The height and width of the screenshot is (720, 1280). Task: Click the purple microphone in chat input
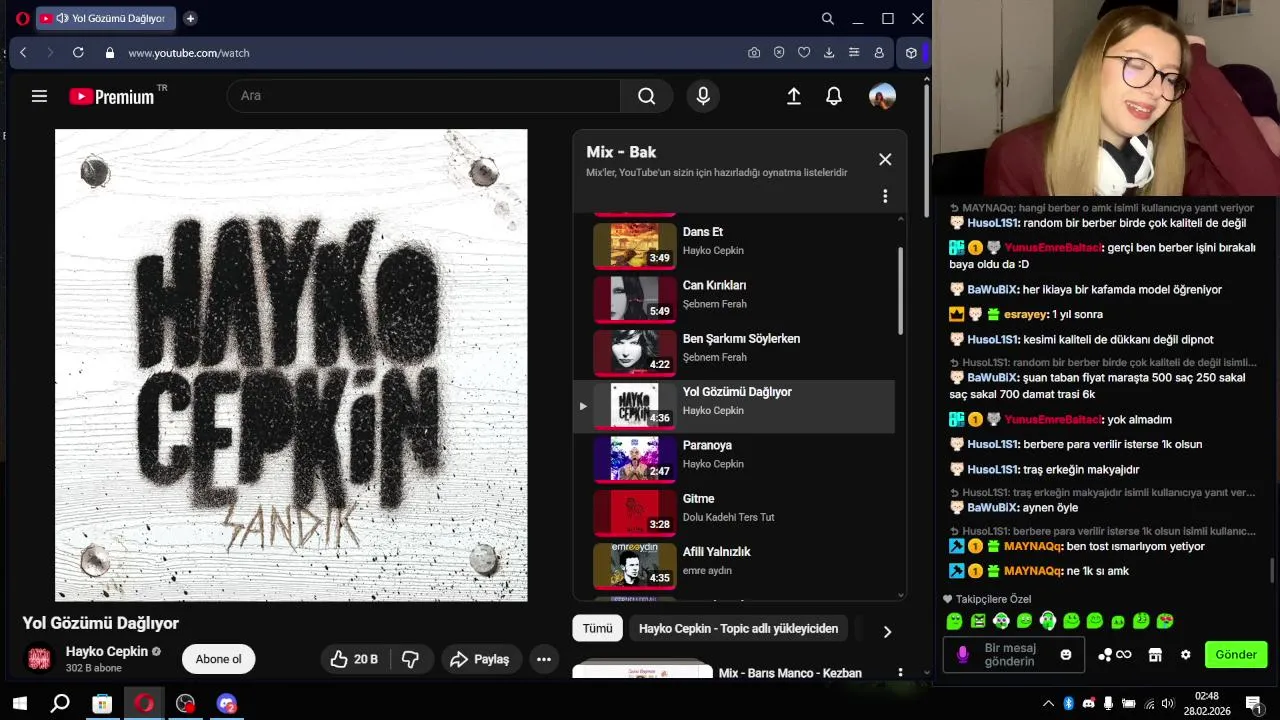(x=962, y=655)
